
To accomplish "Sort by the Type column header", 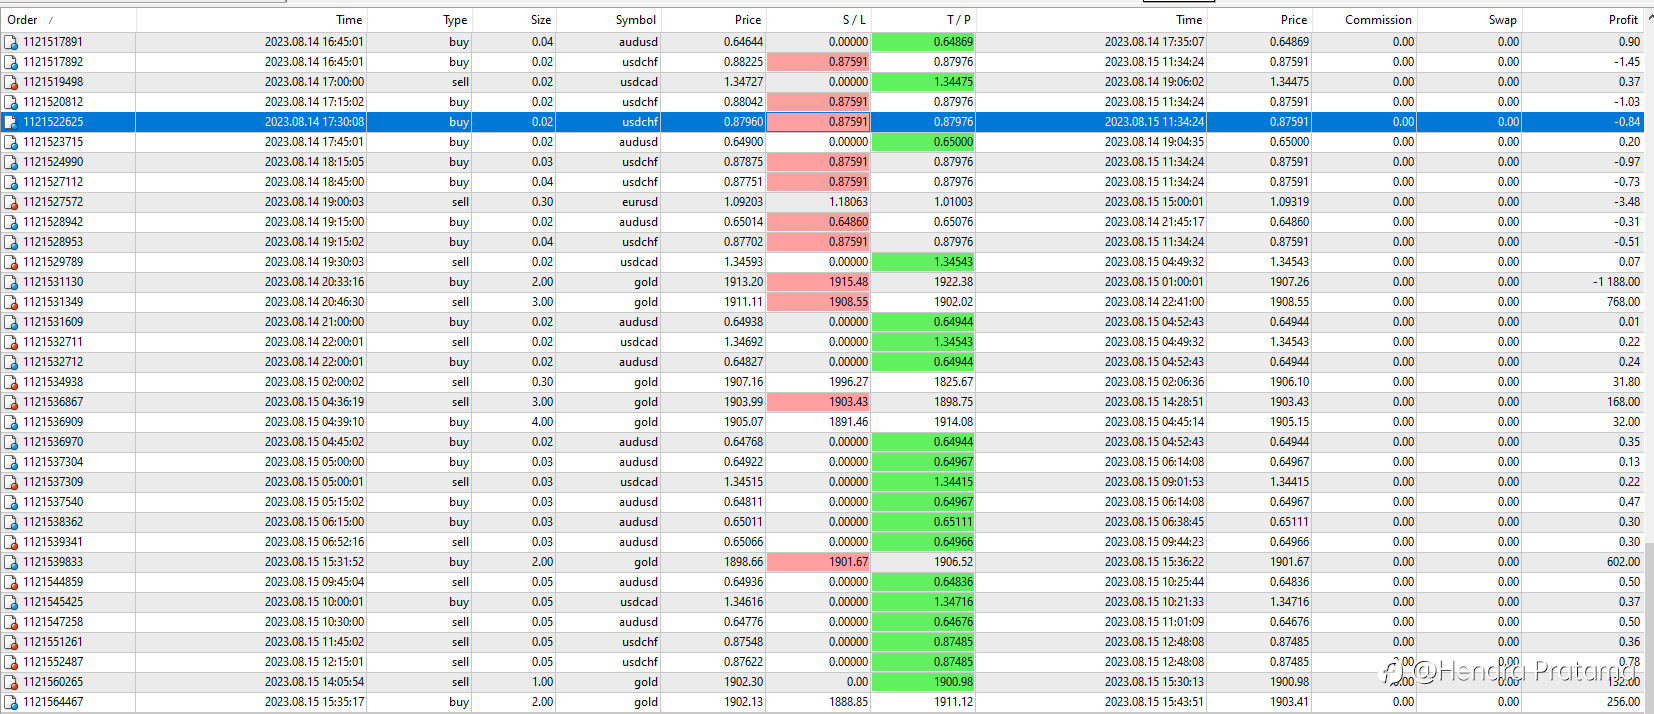I will [419, 20].
